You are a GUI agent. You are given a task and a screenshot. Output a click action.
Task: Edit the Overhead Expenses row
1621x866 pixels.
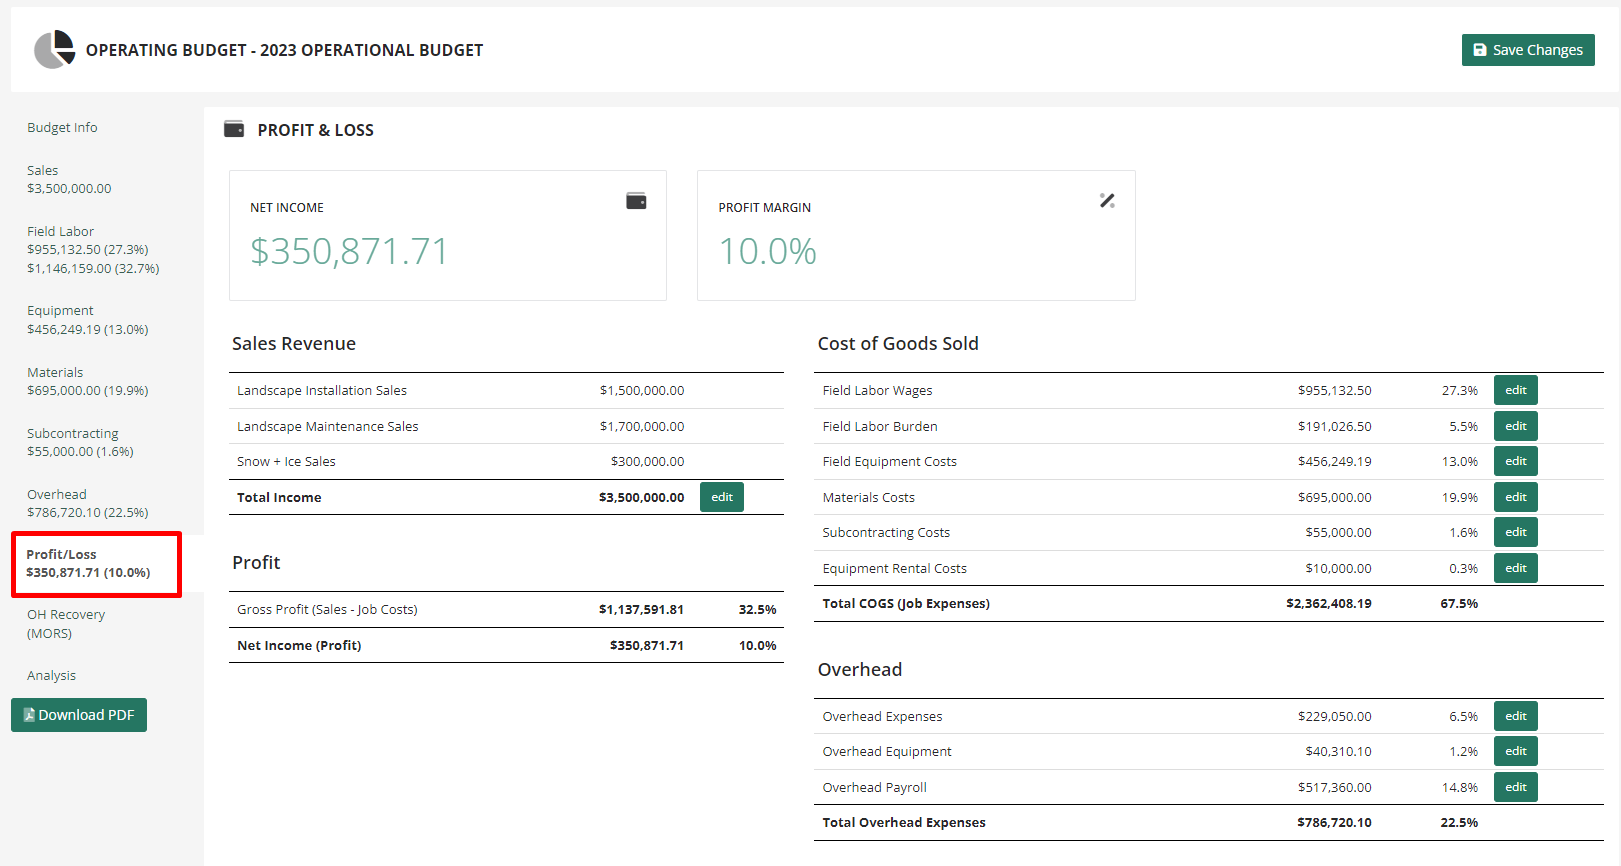(1516, 716)
